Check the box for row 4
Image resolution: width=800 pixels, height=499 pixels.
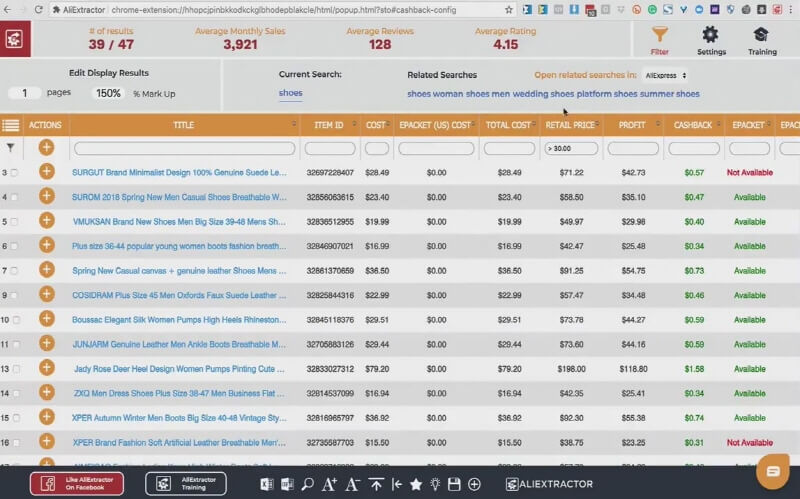pos(14,197)
